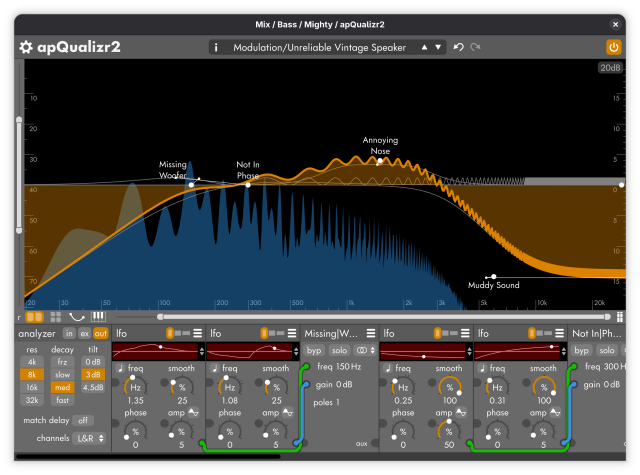Undo the last change
Viewport: 640px width, 475px height.
coord(458,47)
